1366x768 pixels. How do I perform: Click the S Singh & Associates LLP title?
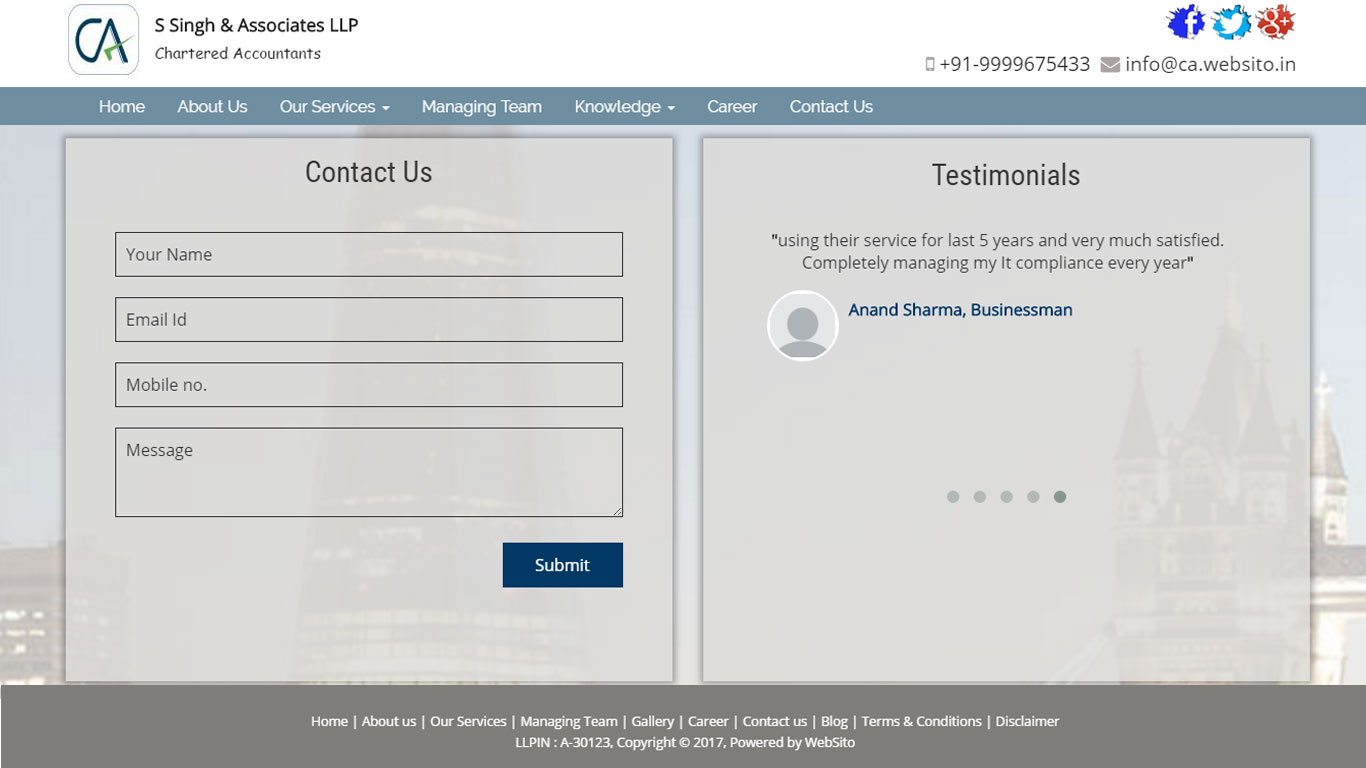256,25
